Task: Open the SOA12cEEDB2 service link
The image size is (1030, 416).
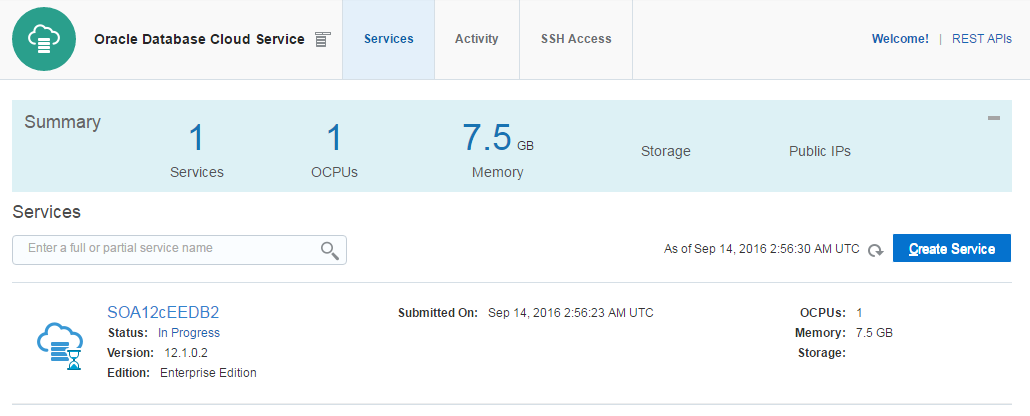Action: tap(163, 312)
